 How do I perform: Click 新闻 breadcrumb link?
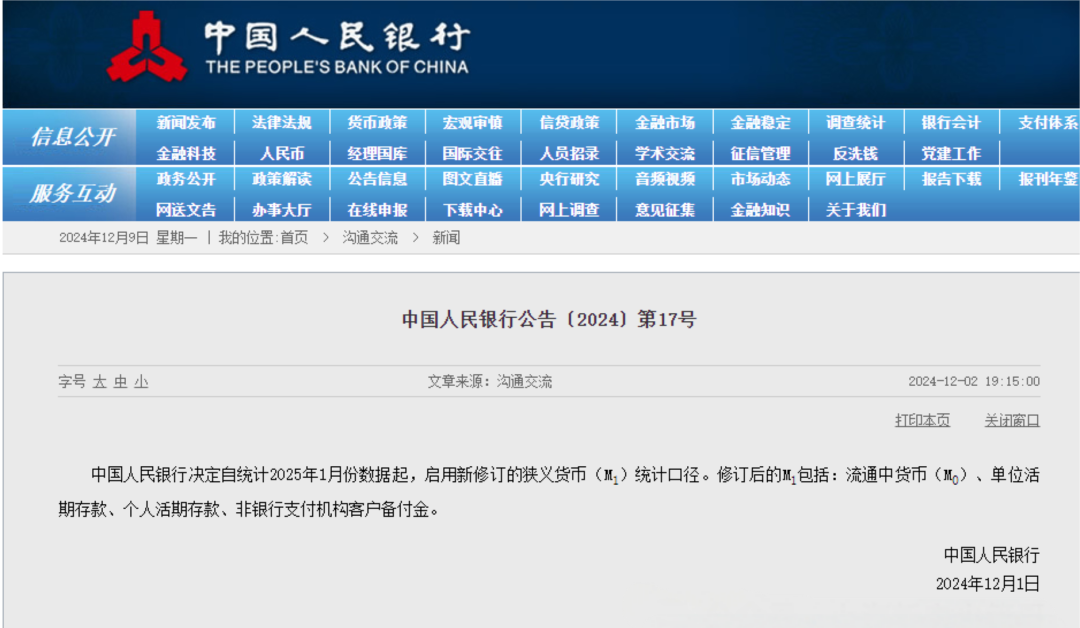(446, 238)
